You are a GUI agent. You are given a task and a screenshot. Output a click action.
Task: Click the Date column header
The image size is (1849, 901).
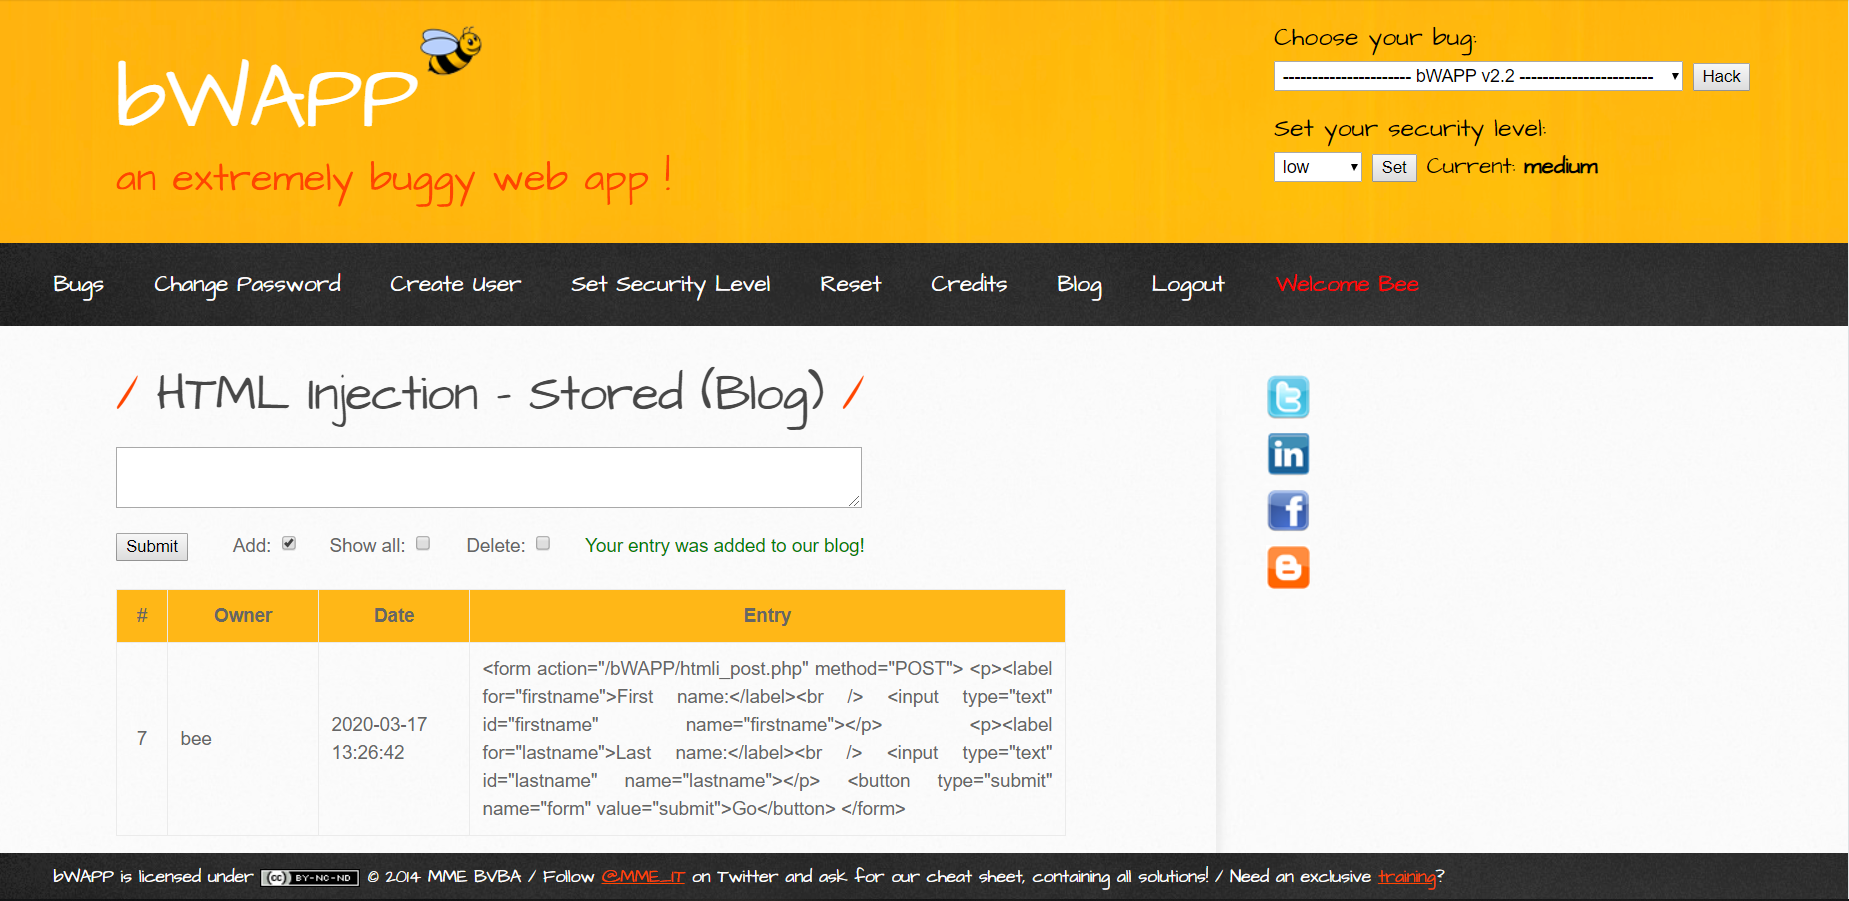click(x=394, y=616)
